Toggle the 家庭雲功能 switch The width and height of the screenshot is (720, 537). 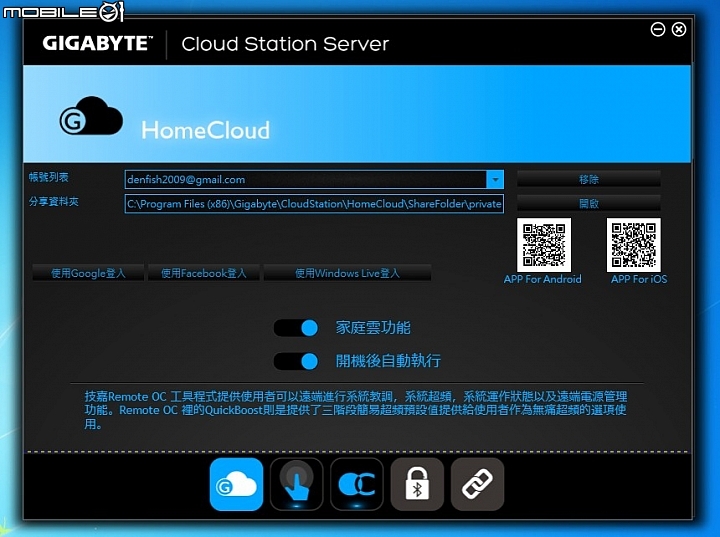296,328
